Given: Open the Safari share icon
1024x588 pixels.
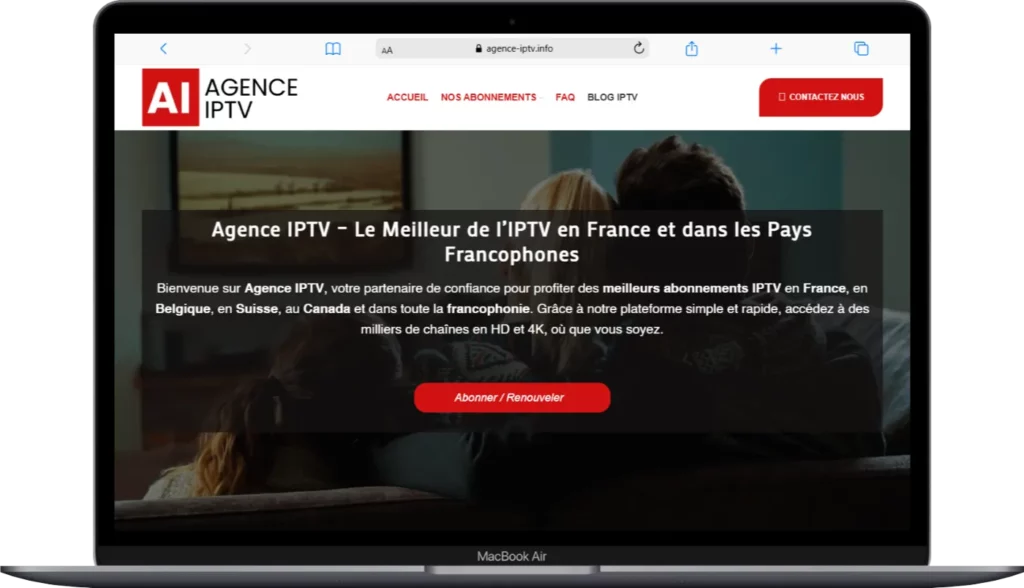Looking at the screenshot, I should pyautogui.click(x=692, y=48).
